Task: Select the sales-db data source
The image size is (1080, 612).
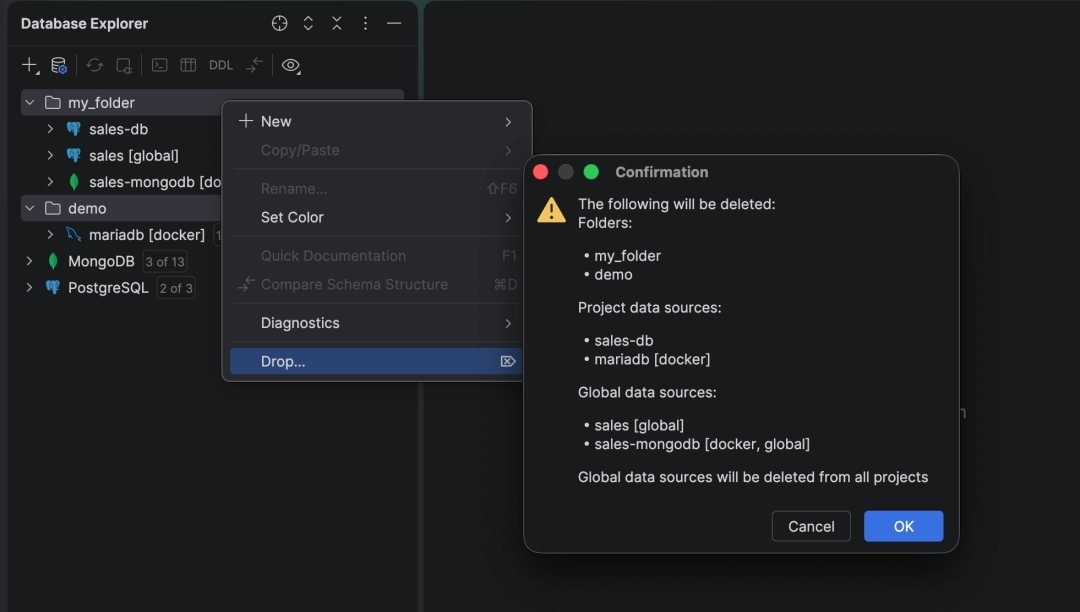Action: coord(118,129)
